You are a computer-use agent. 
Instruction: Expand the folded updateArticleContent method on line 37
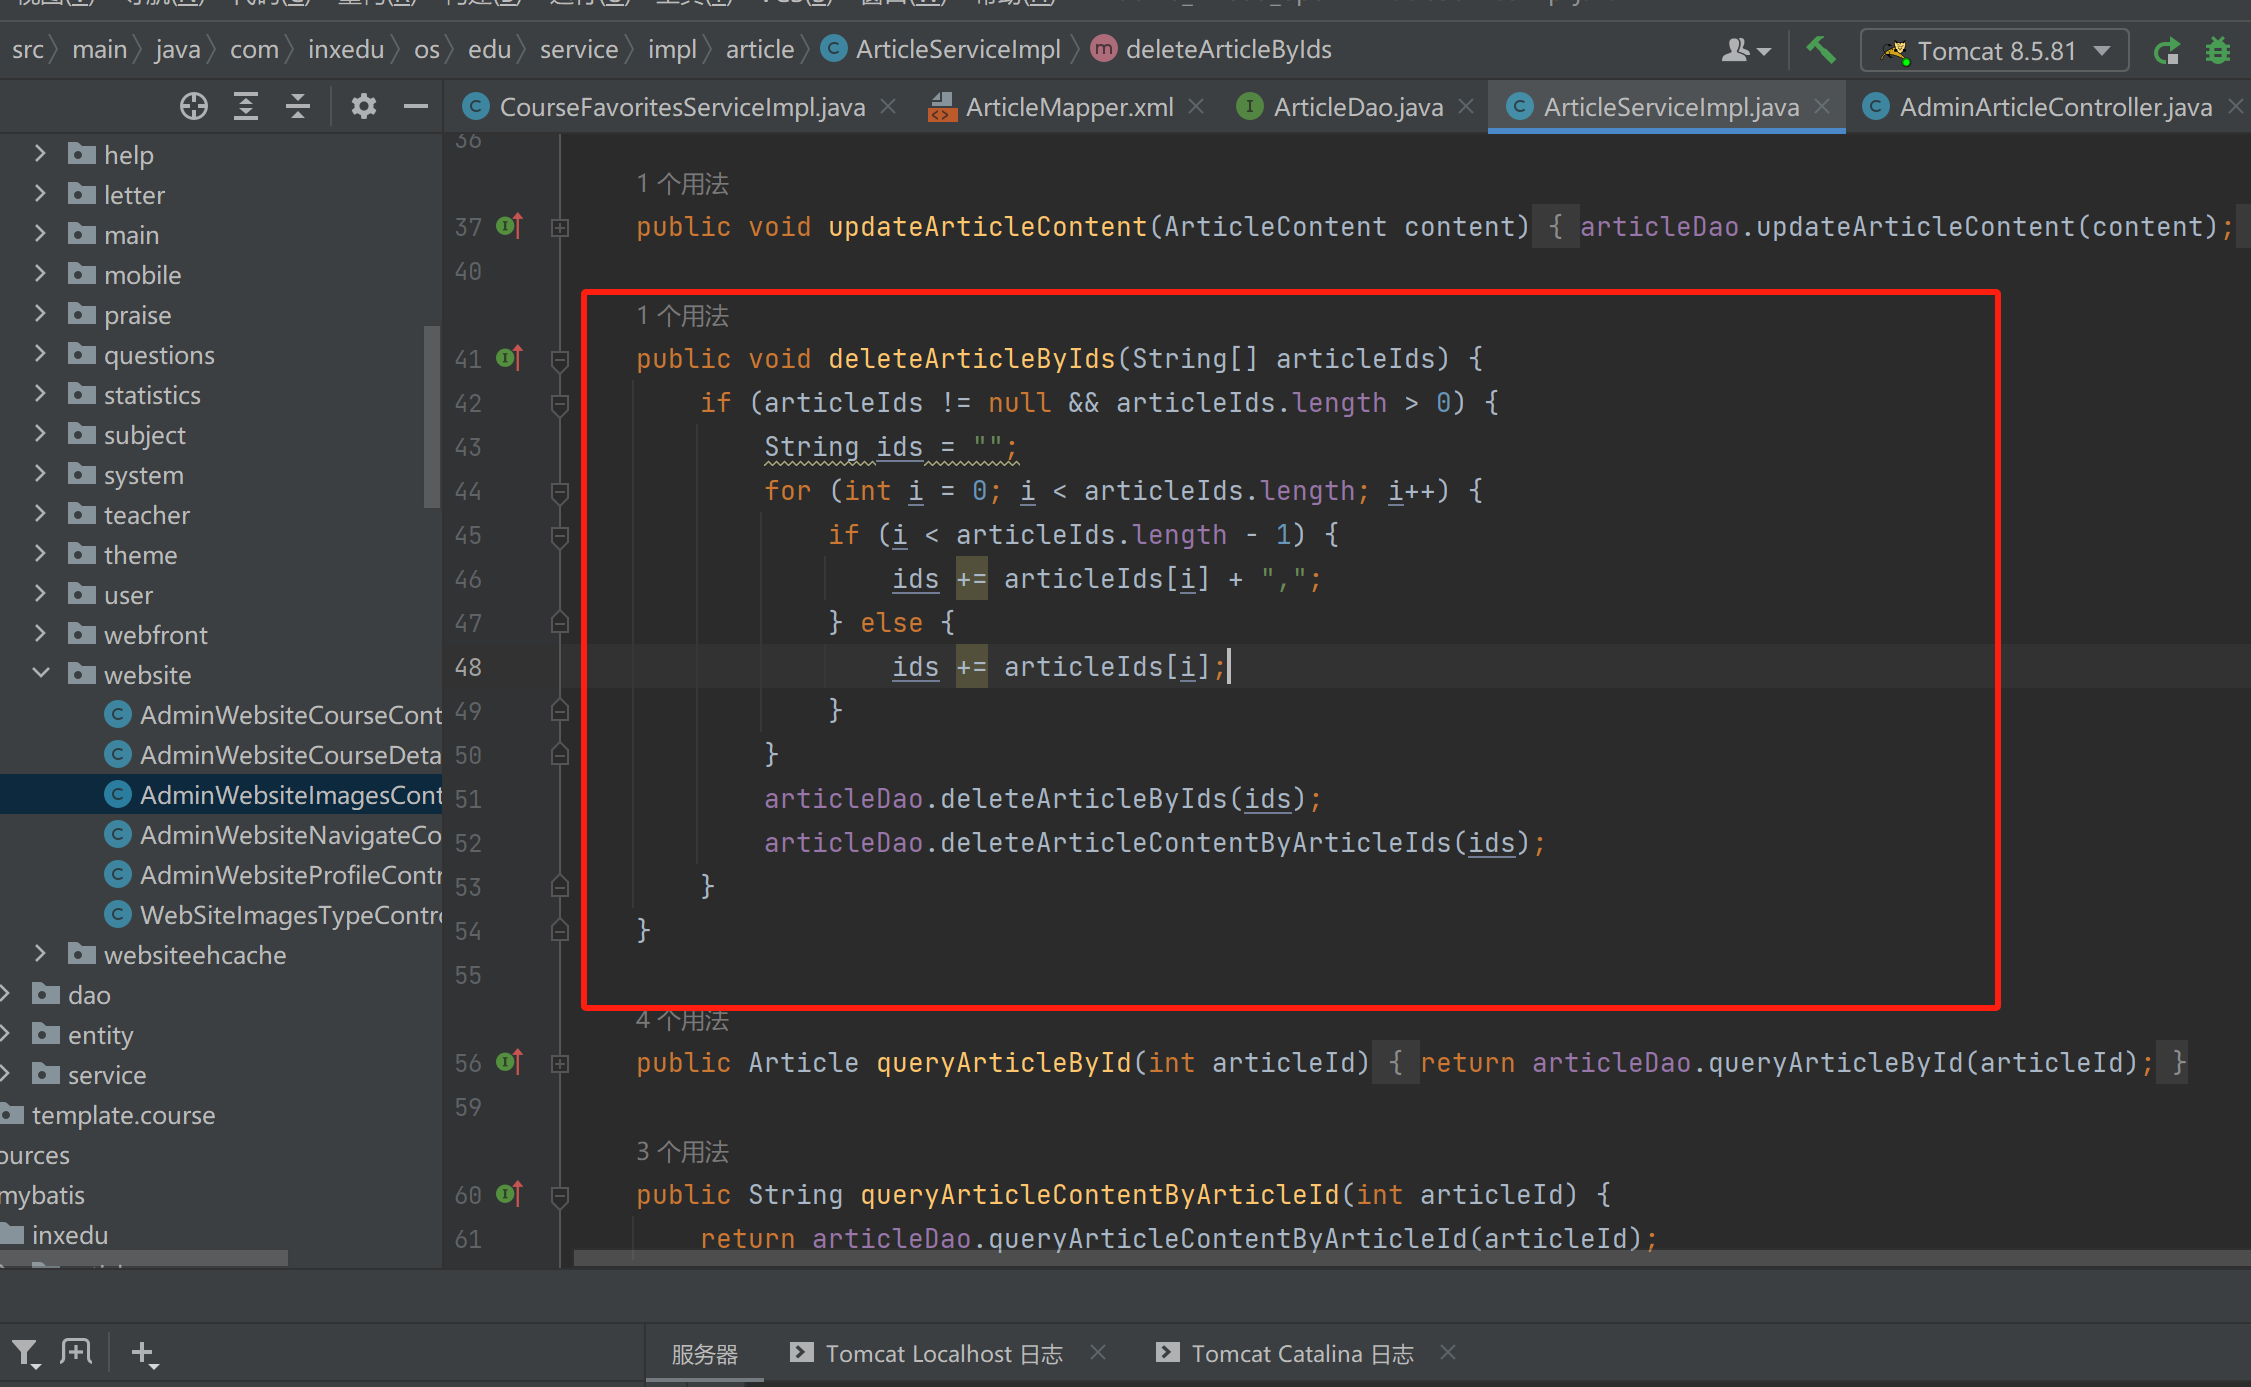[560, 228]
